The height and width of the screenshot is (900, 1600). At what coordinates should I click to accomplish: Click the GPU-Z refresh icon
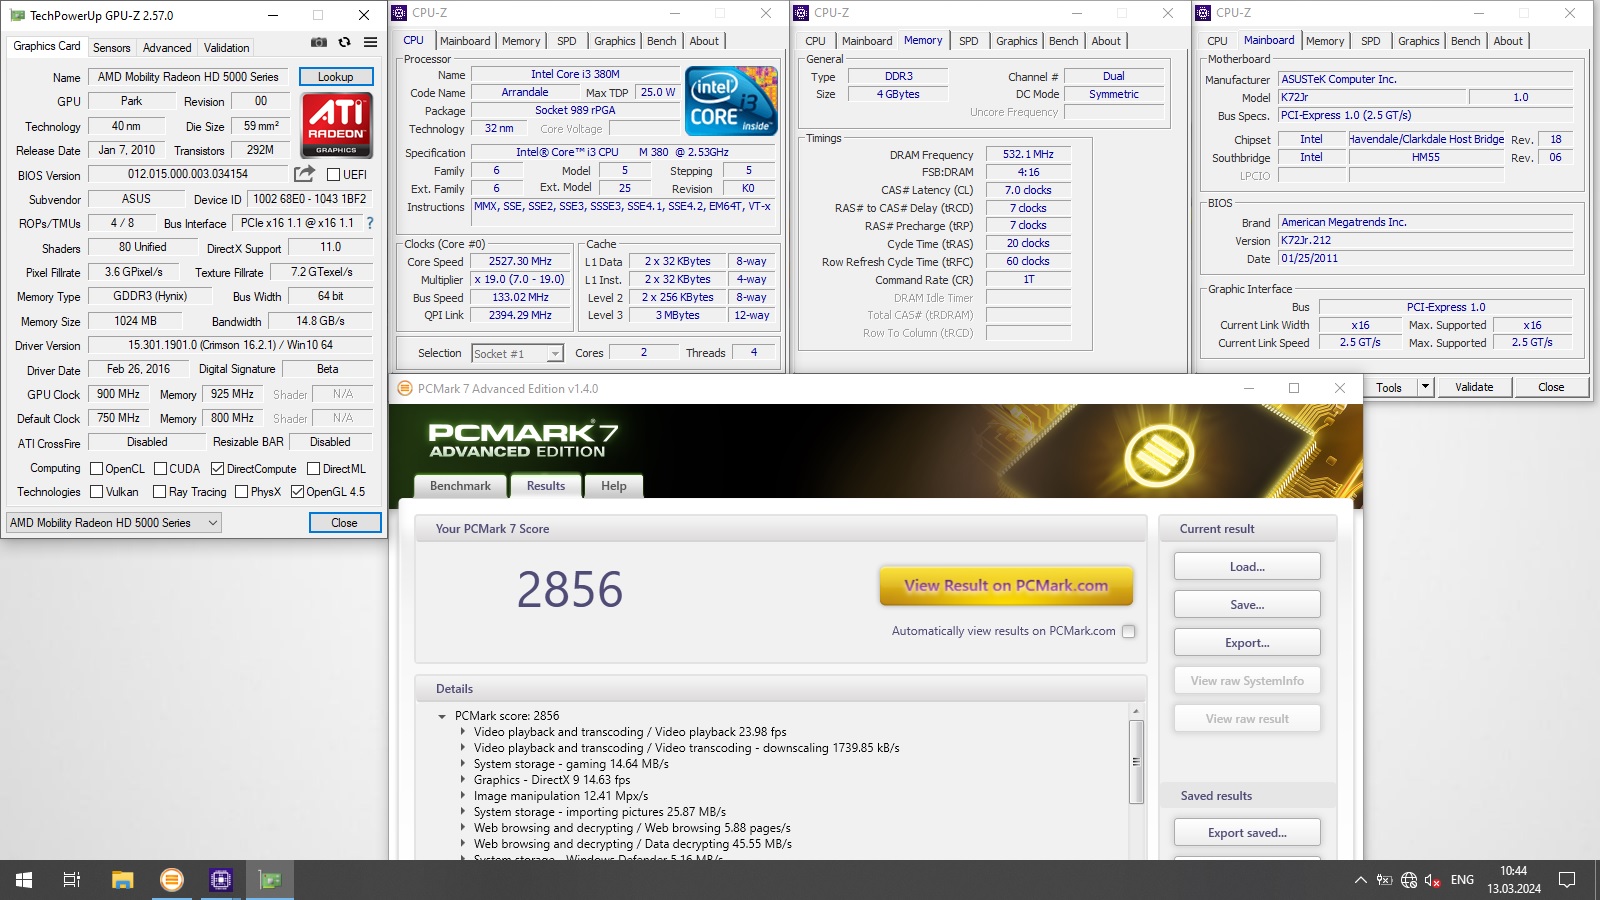(344, 42)
